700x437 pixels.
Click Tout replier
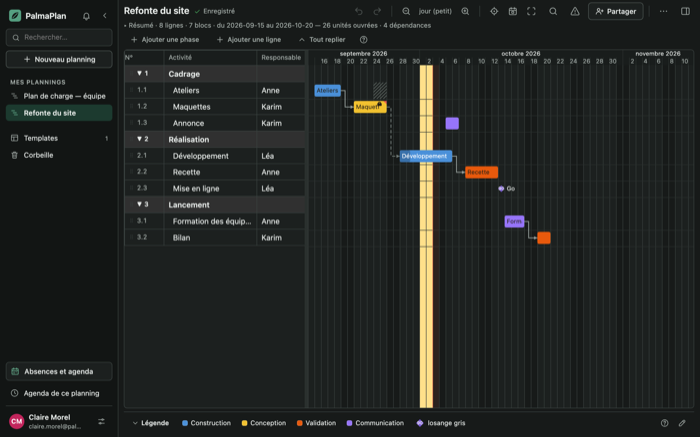click(322, 40)
